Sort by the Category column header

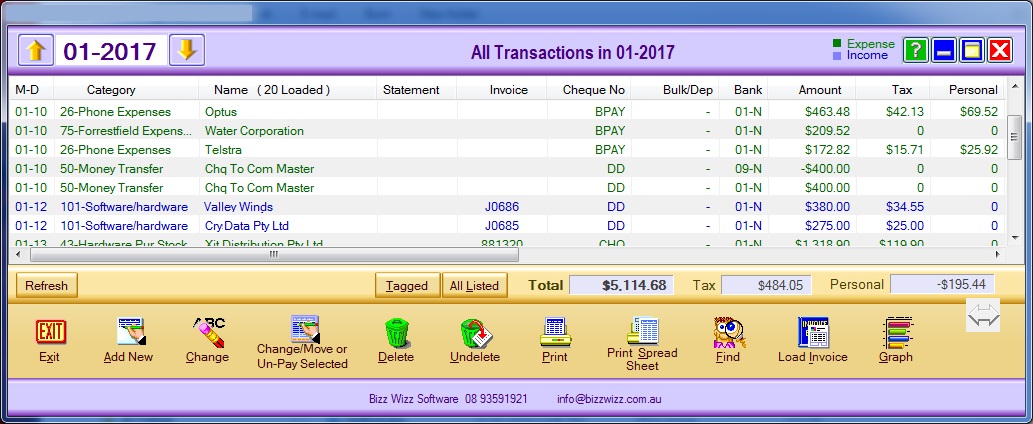click(111, 90)
